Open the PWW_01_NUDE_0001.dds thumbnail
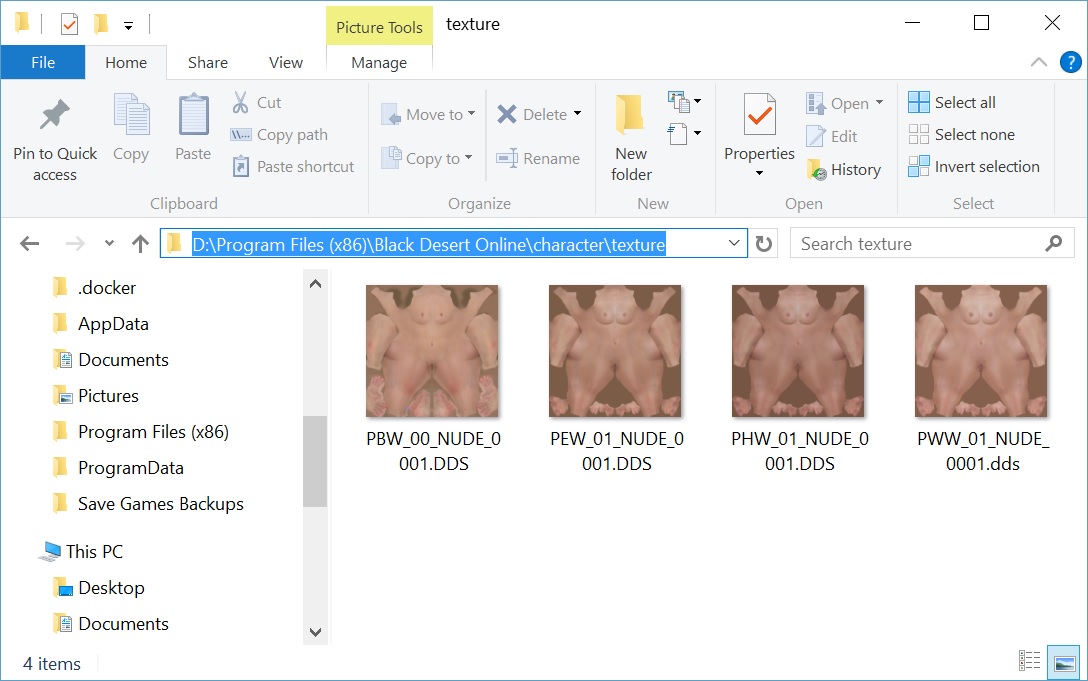 (x=980, y=350)
